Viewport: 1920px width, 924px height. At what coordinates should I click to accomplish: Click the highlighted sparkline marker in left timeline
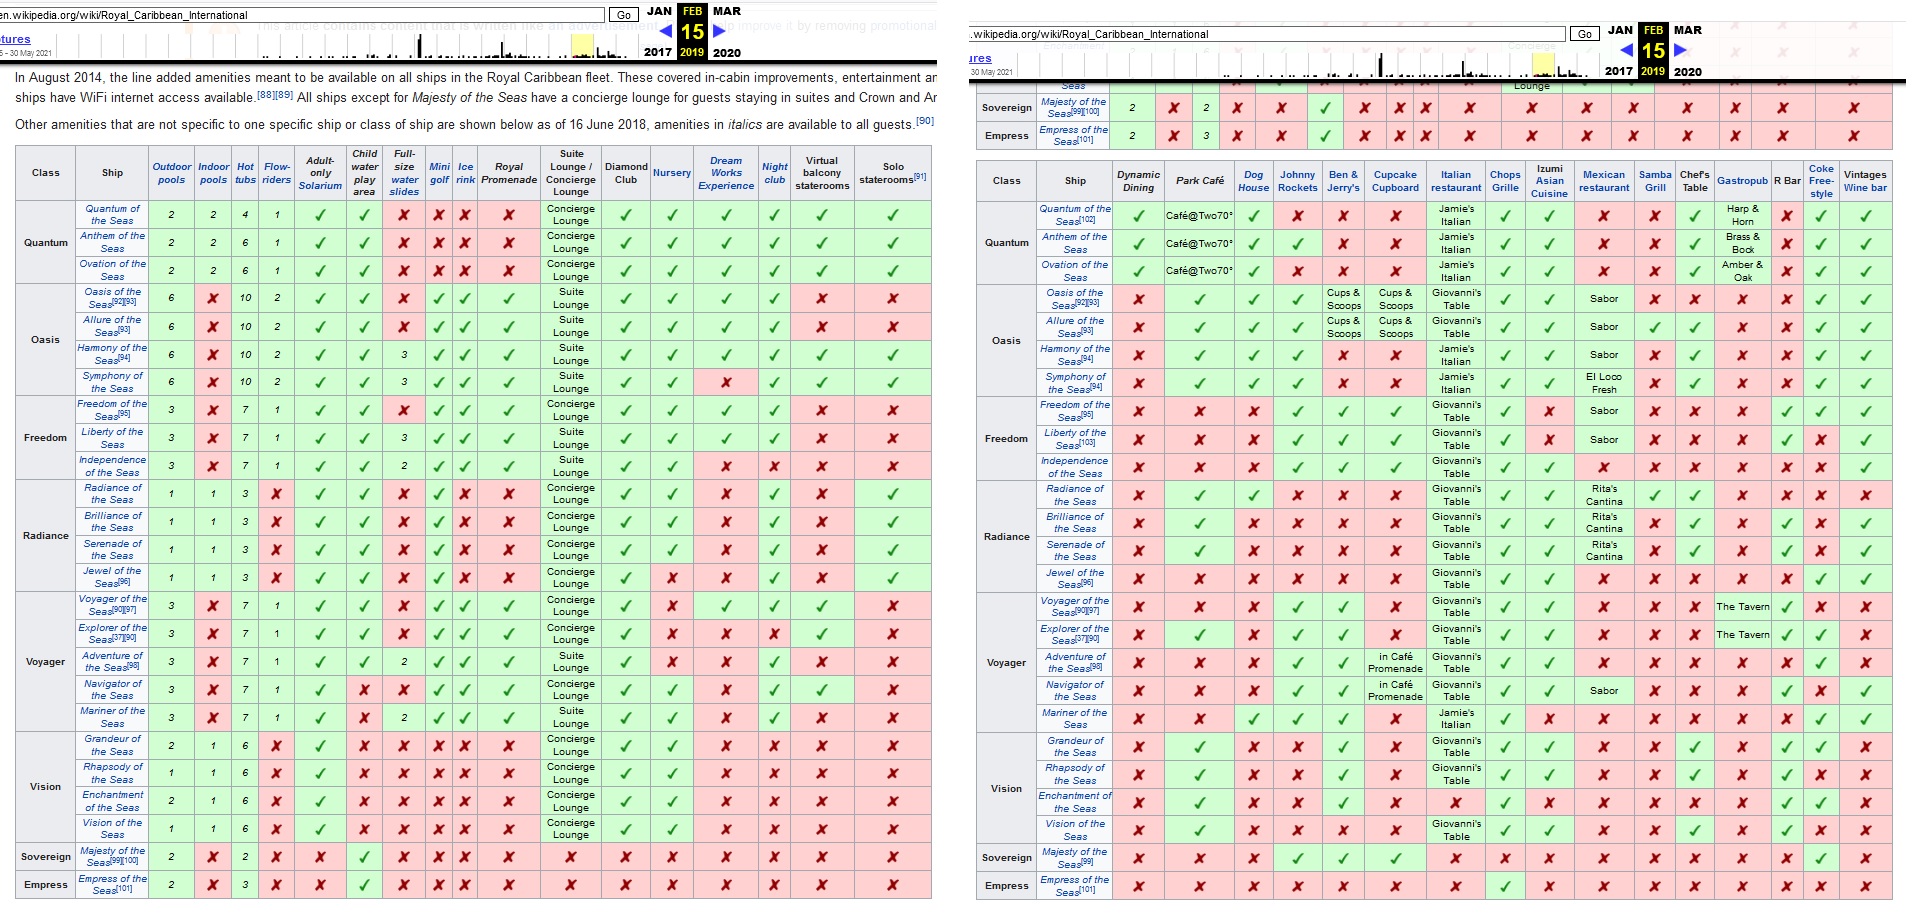point(582,45)
